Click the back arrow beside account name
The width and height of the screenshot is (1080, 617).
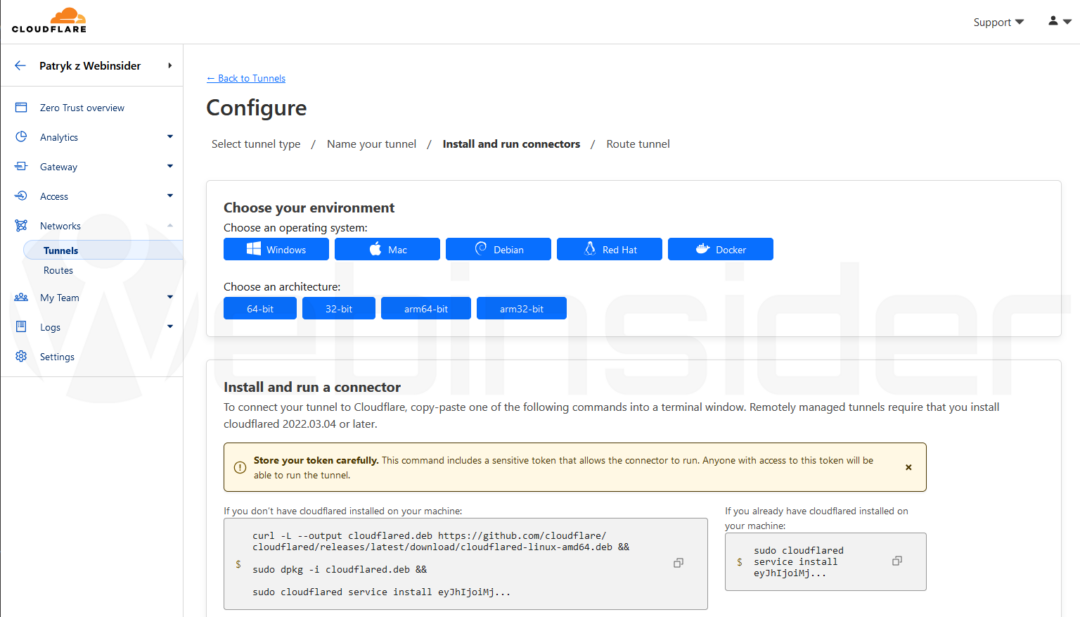20,66
